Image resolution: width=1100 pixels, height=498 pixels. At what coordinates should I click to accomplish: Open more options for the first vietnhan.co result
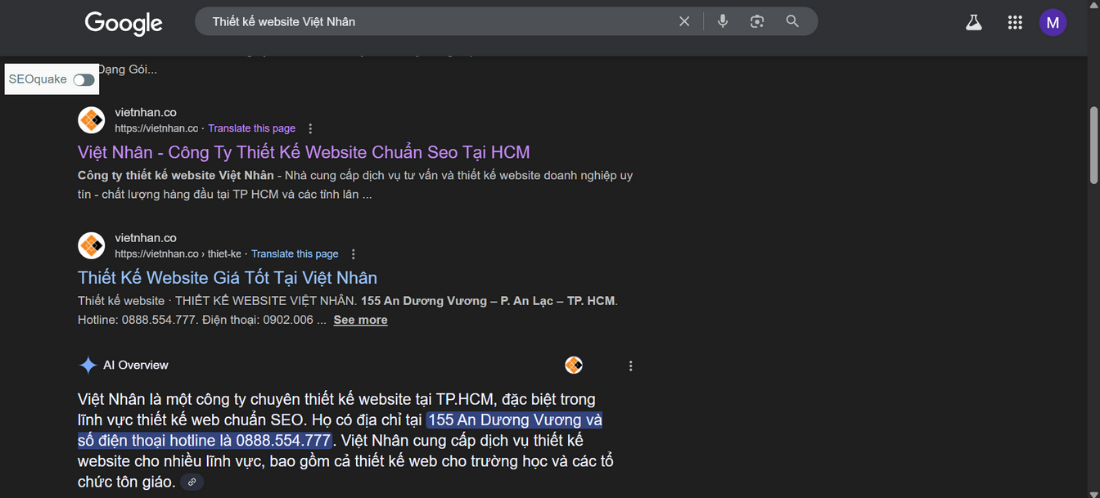(x=311, y=129)
